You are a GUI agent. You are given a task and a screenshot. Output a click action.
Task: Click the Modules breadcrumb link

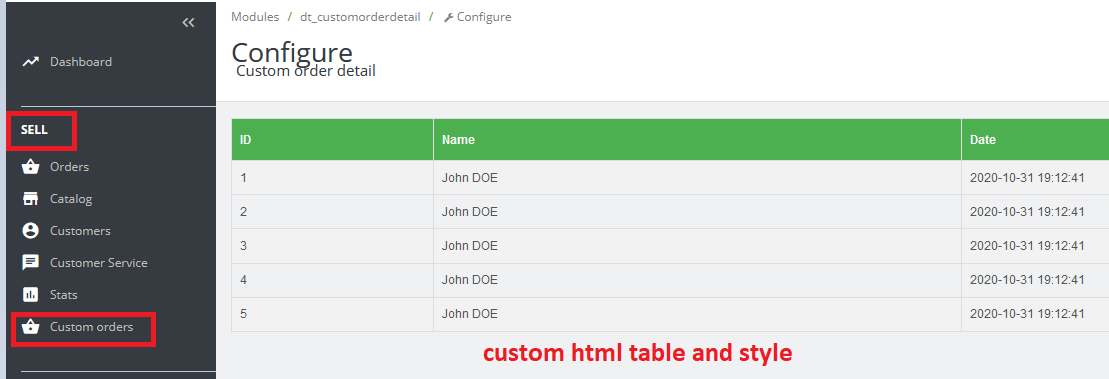[255, 16]
